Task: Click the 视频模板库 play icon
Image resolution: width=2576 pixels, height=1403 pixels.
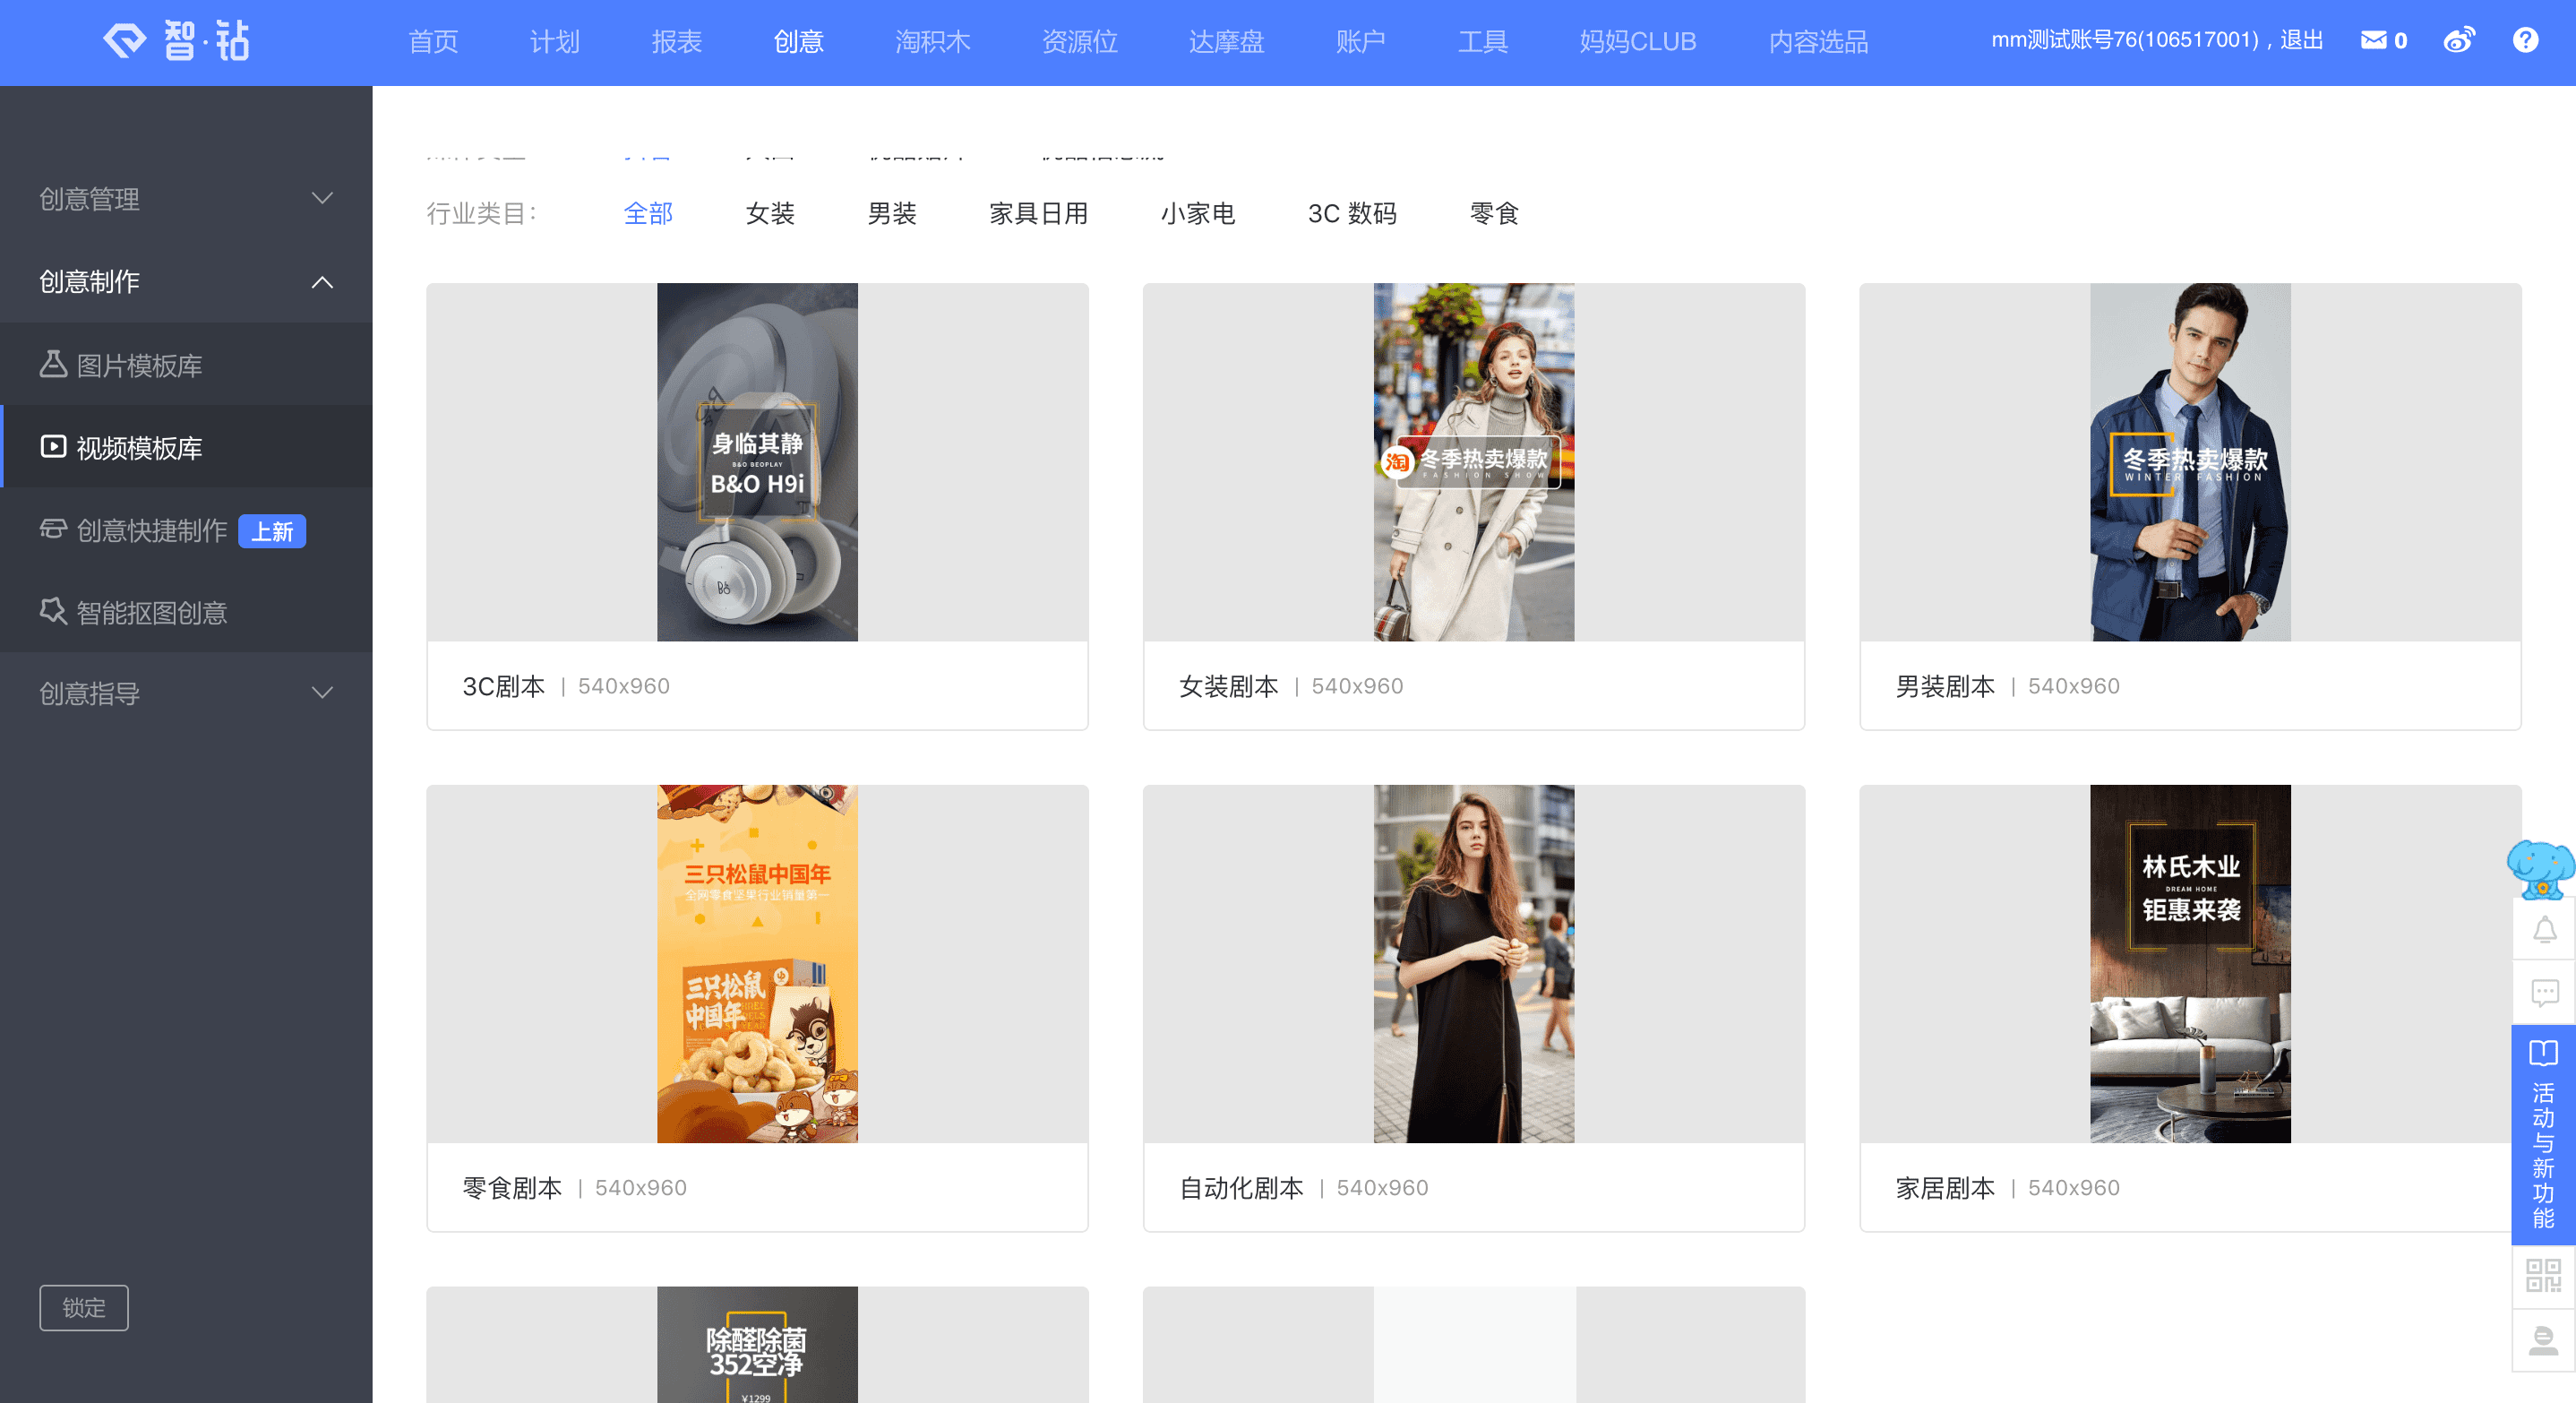Action: [x=53, y=446]
